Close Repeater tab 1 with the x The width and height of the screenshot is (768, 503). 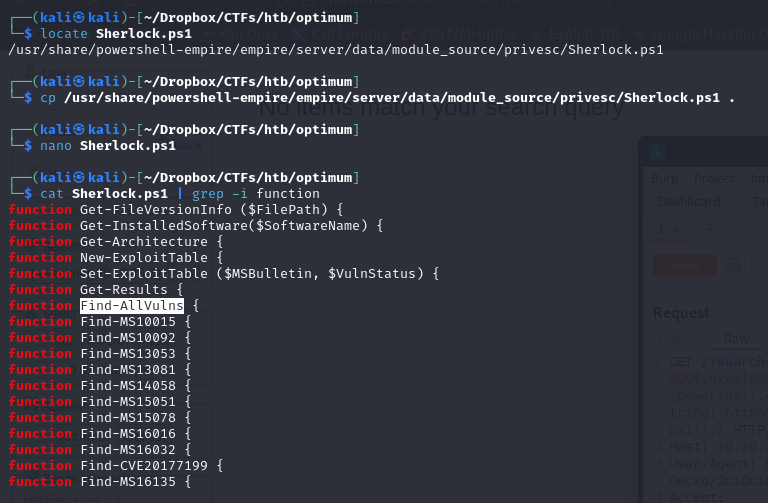click(x=676, y=229)
